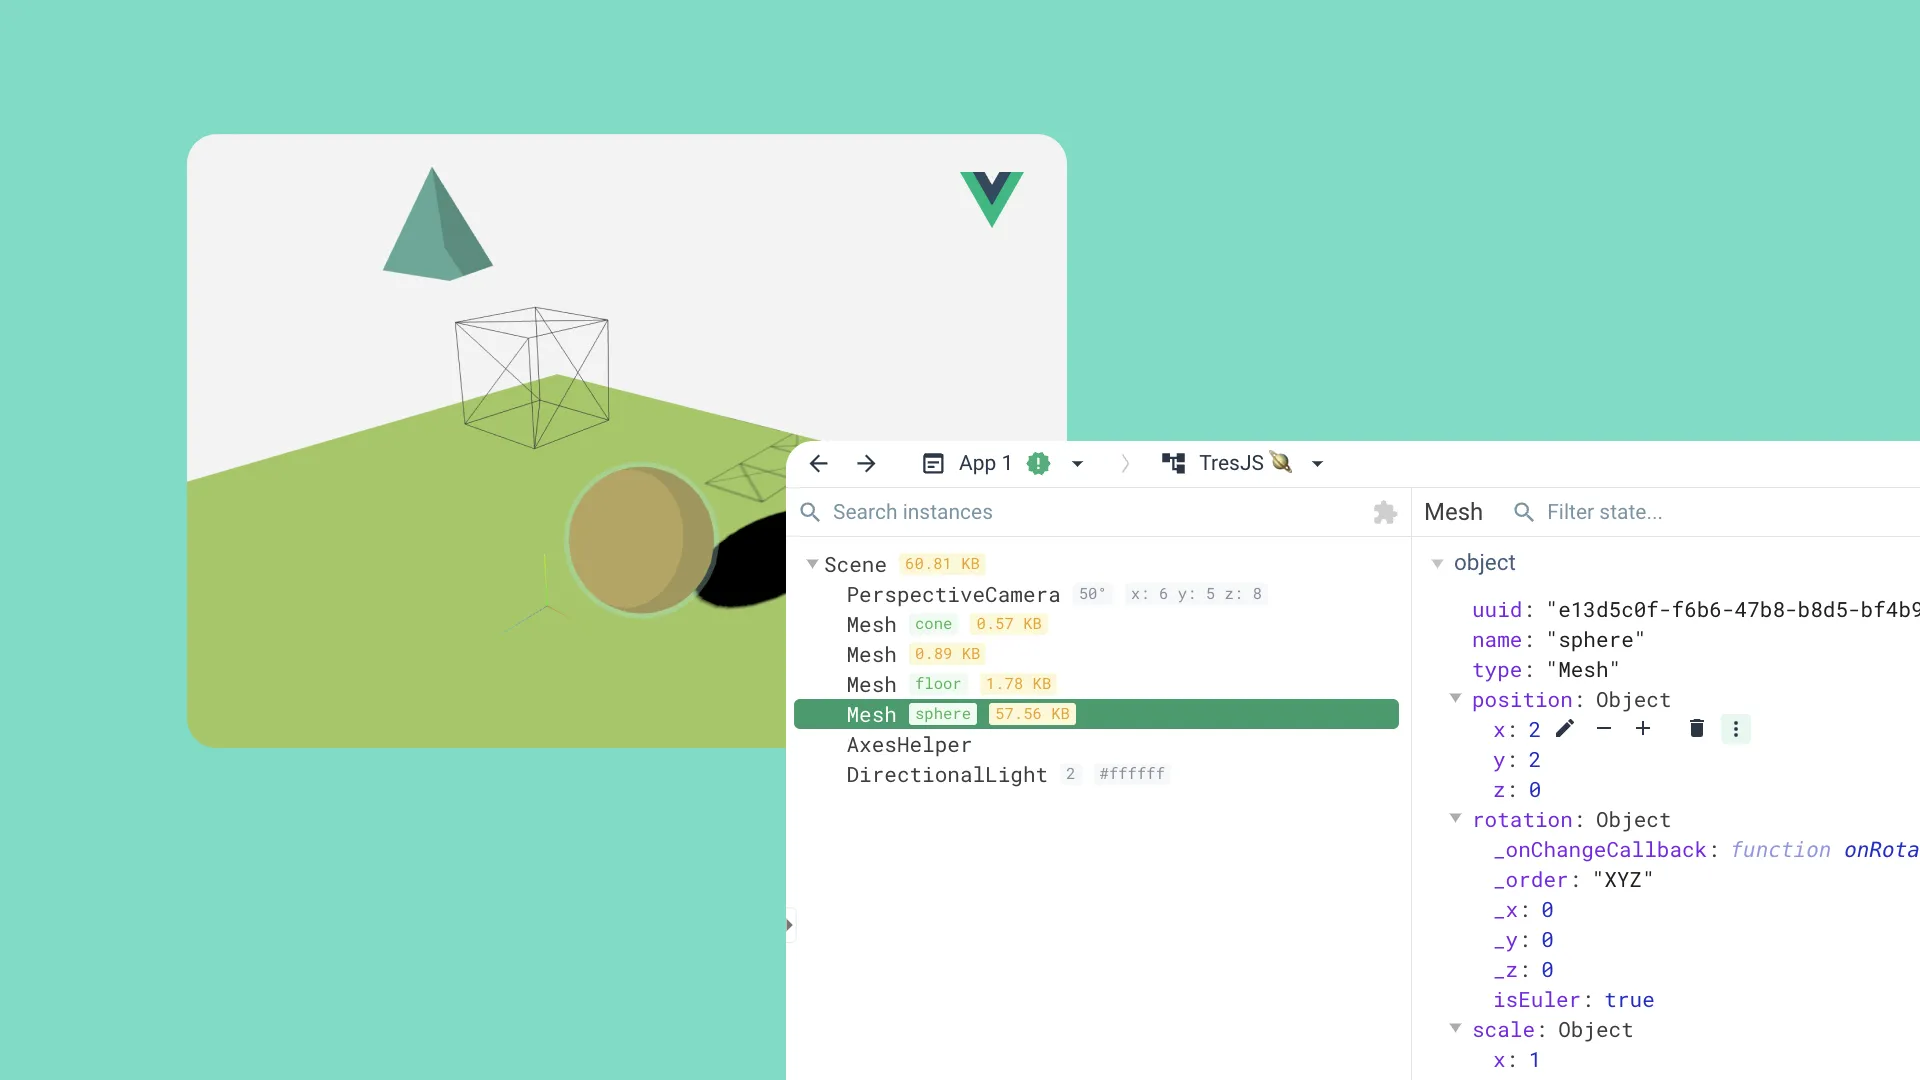Viewport: 1920px width, 1080px height.
Task: Click the delete property icon on position
Action: pyautogui.click(x=1697, y=729)
